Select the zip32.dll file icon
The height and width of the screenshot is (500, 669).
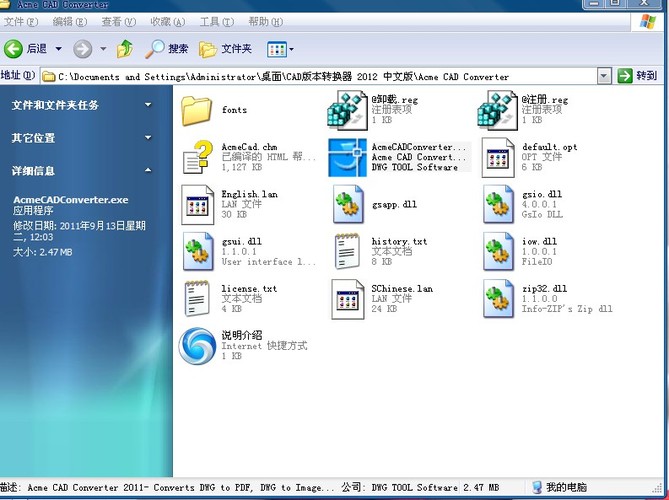point(498,299)
